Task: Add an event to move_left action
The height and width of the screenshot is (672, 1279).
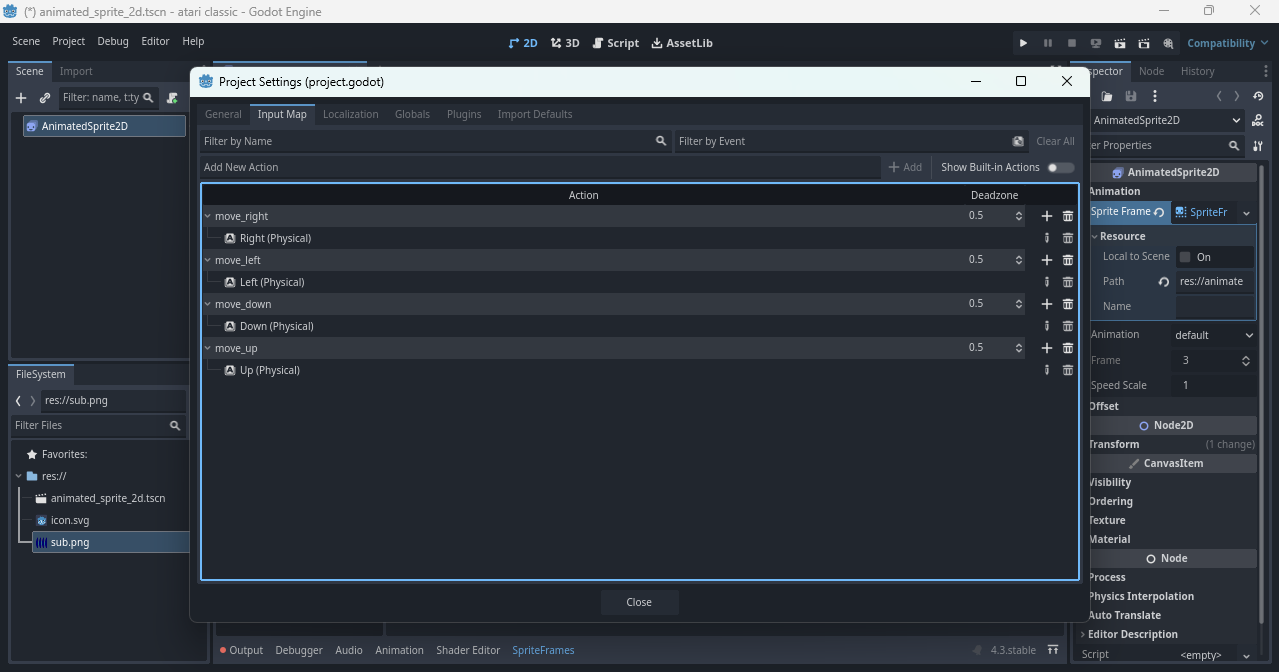Action: click(x=1047, y=260)
